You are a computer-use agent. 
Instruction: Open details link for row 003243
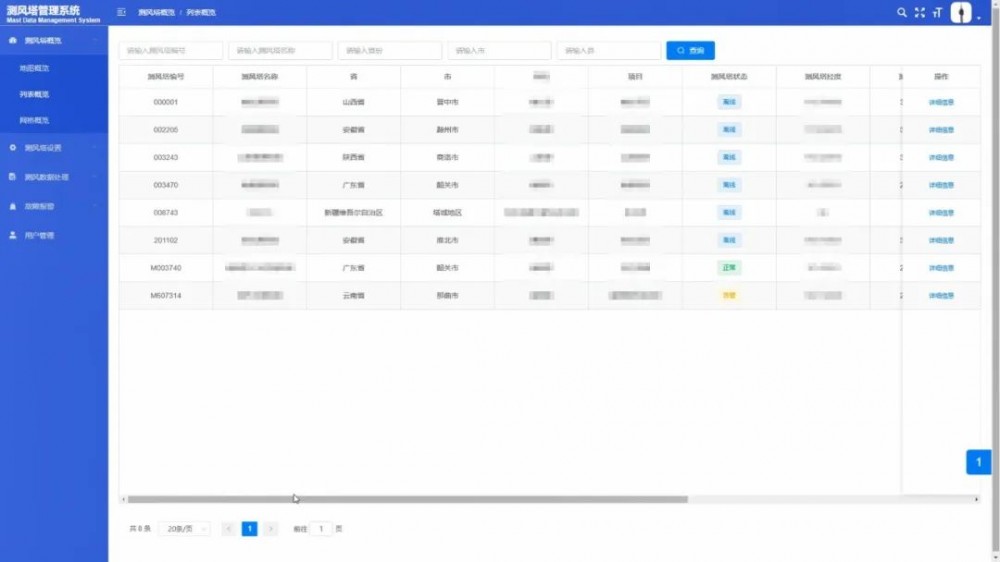pyautogui.click(x=941, y=158)
